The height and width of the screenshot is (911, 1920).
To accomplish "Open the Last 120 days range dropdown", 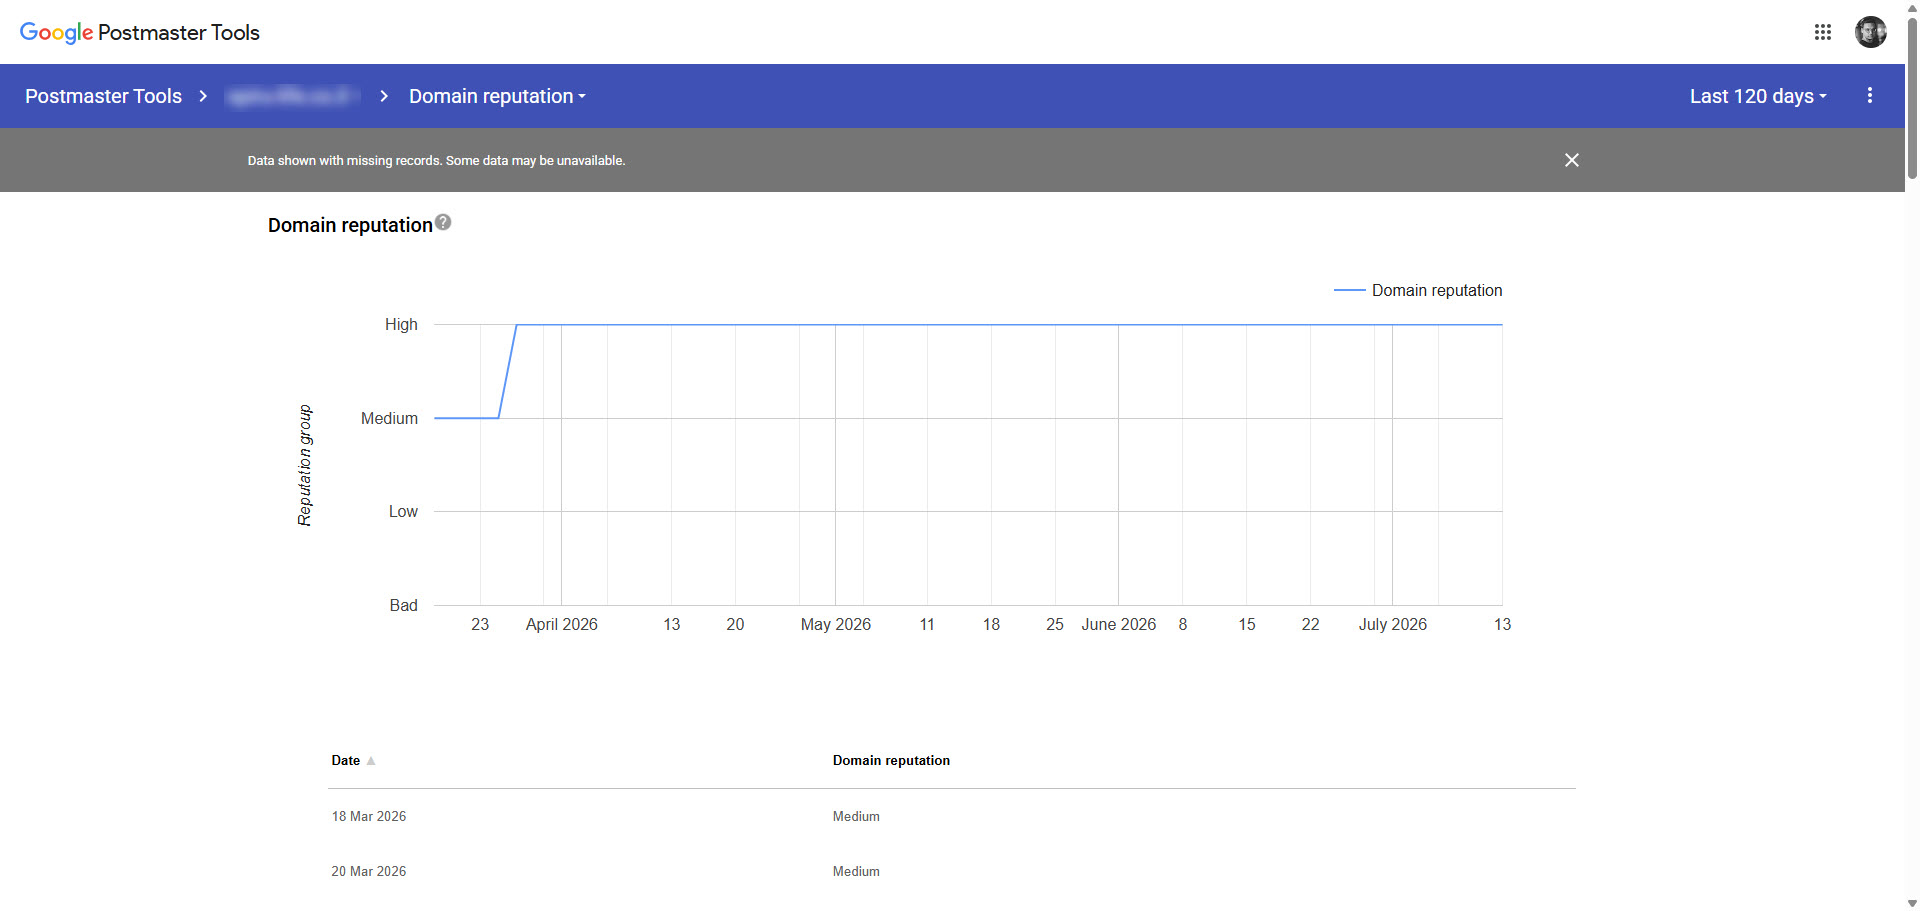I will (1758, 96).
